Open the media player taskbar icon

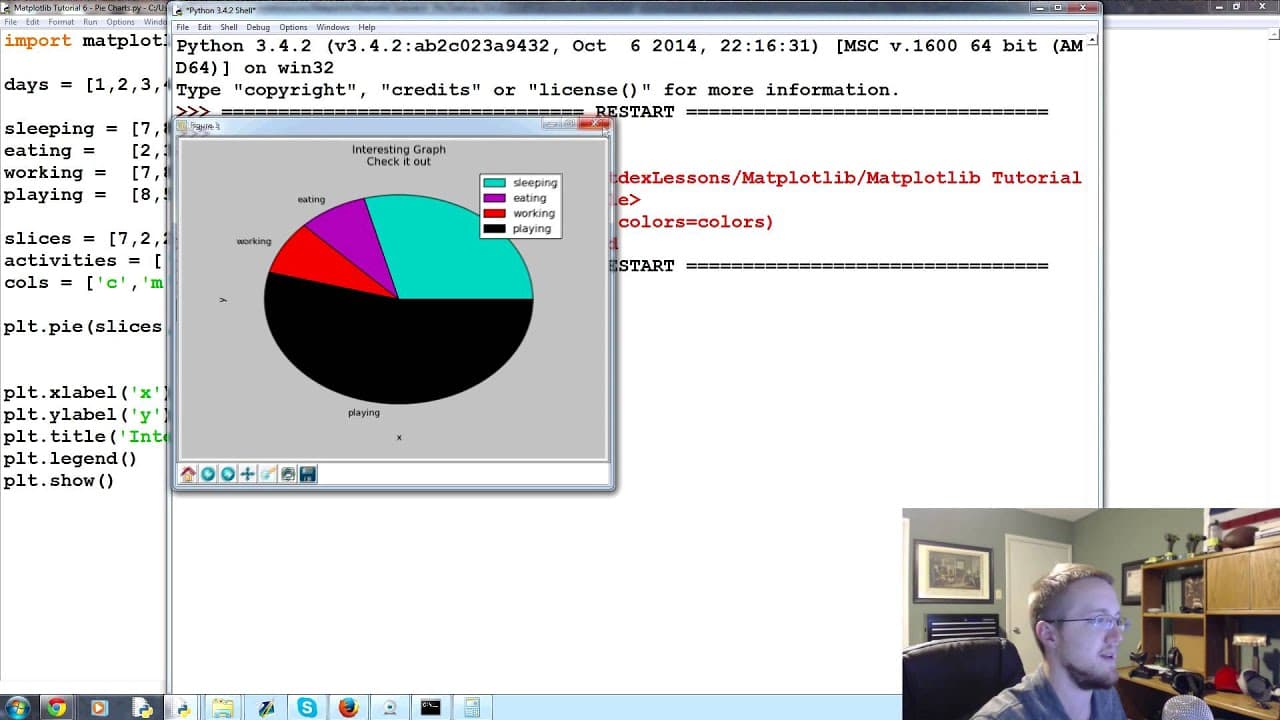coord(98,708)
